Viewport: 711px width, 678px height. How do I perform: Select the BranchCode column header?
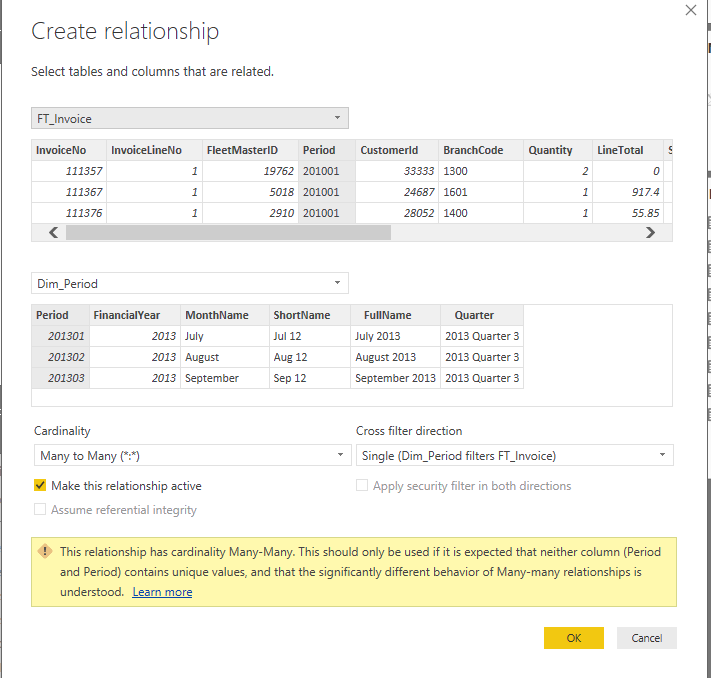pyautogui.click(x=481, y=150)
